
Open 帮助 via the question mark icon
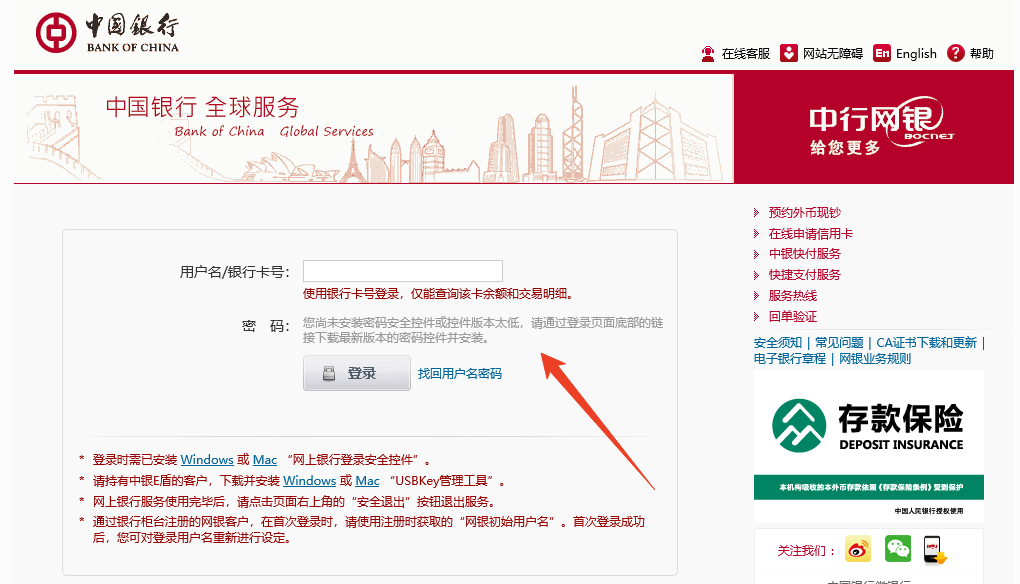[x=955, y=53]
